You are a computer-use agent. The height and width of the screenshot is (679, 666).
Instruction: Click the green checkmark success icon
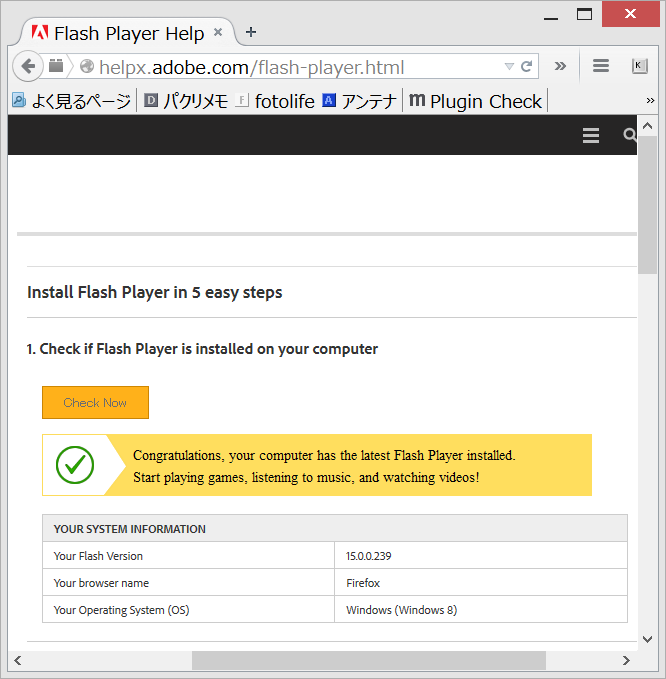pyautogui.click(x=75, y=465)
